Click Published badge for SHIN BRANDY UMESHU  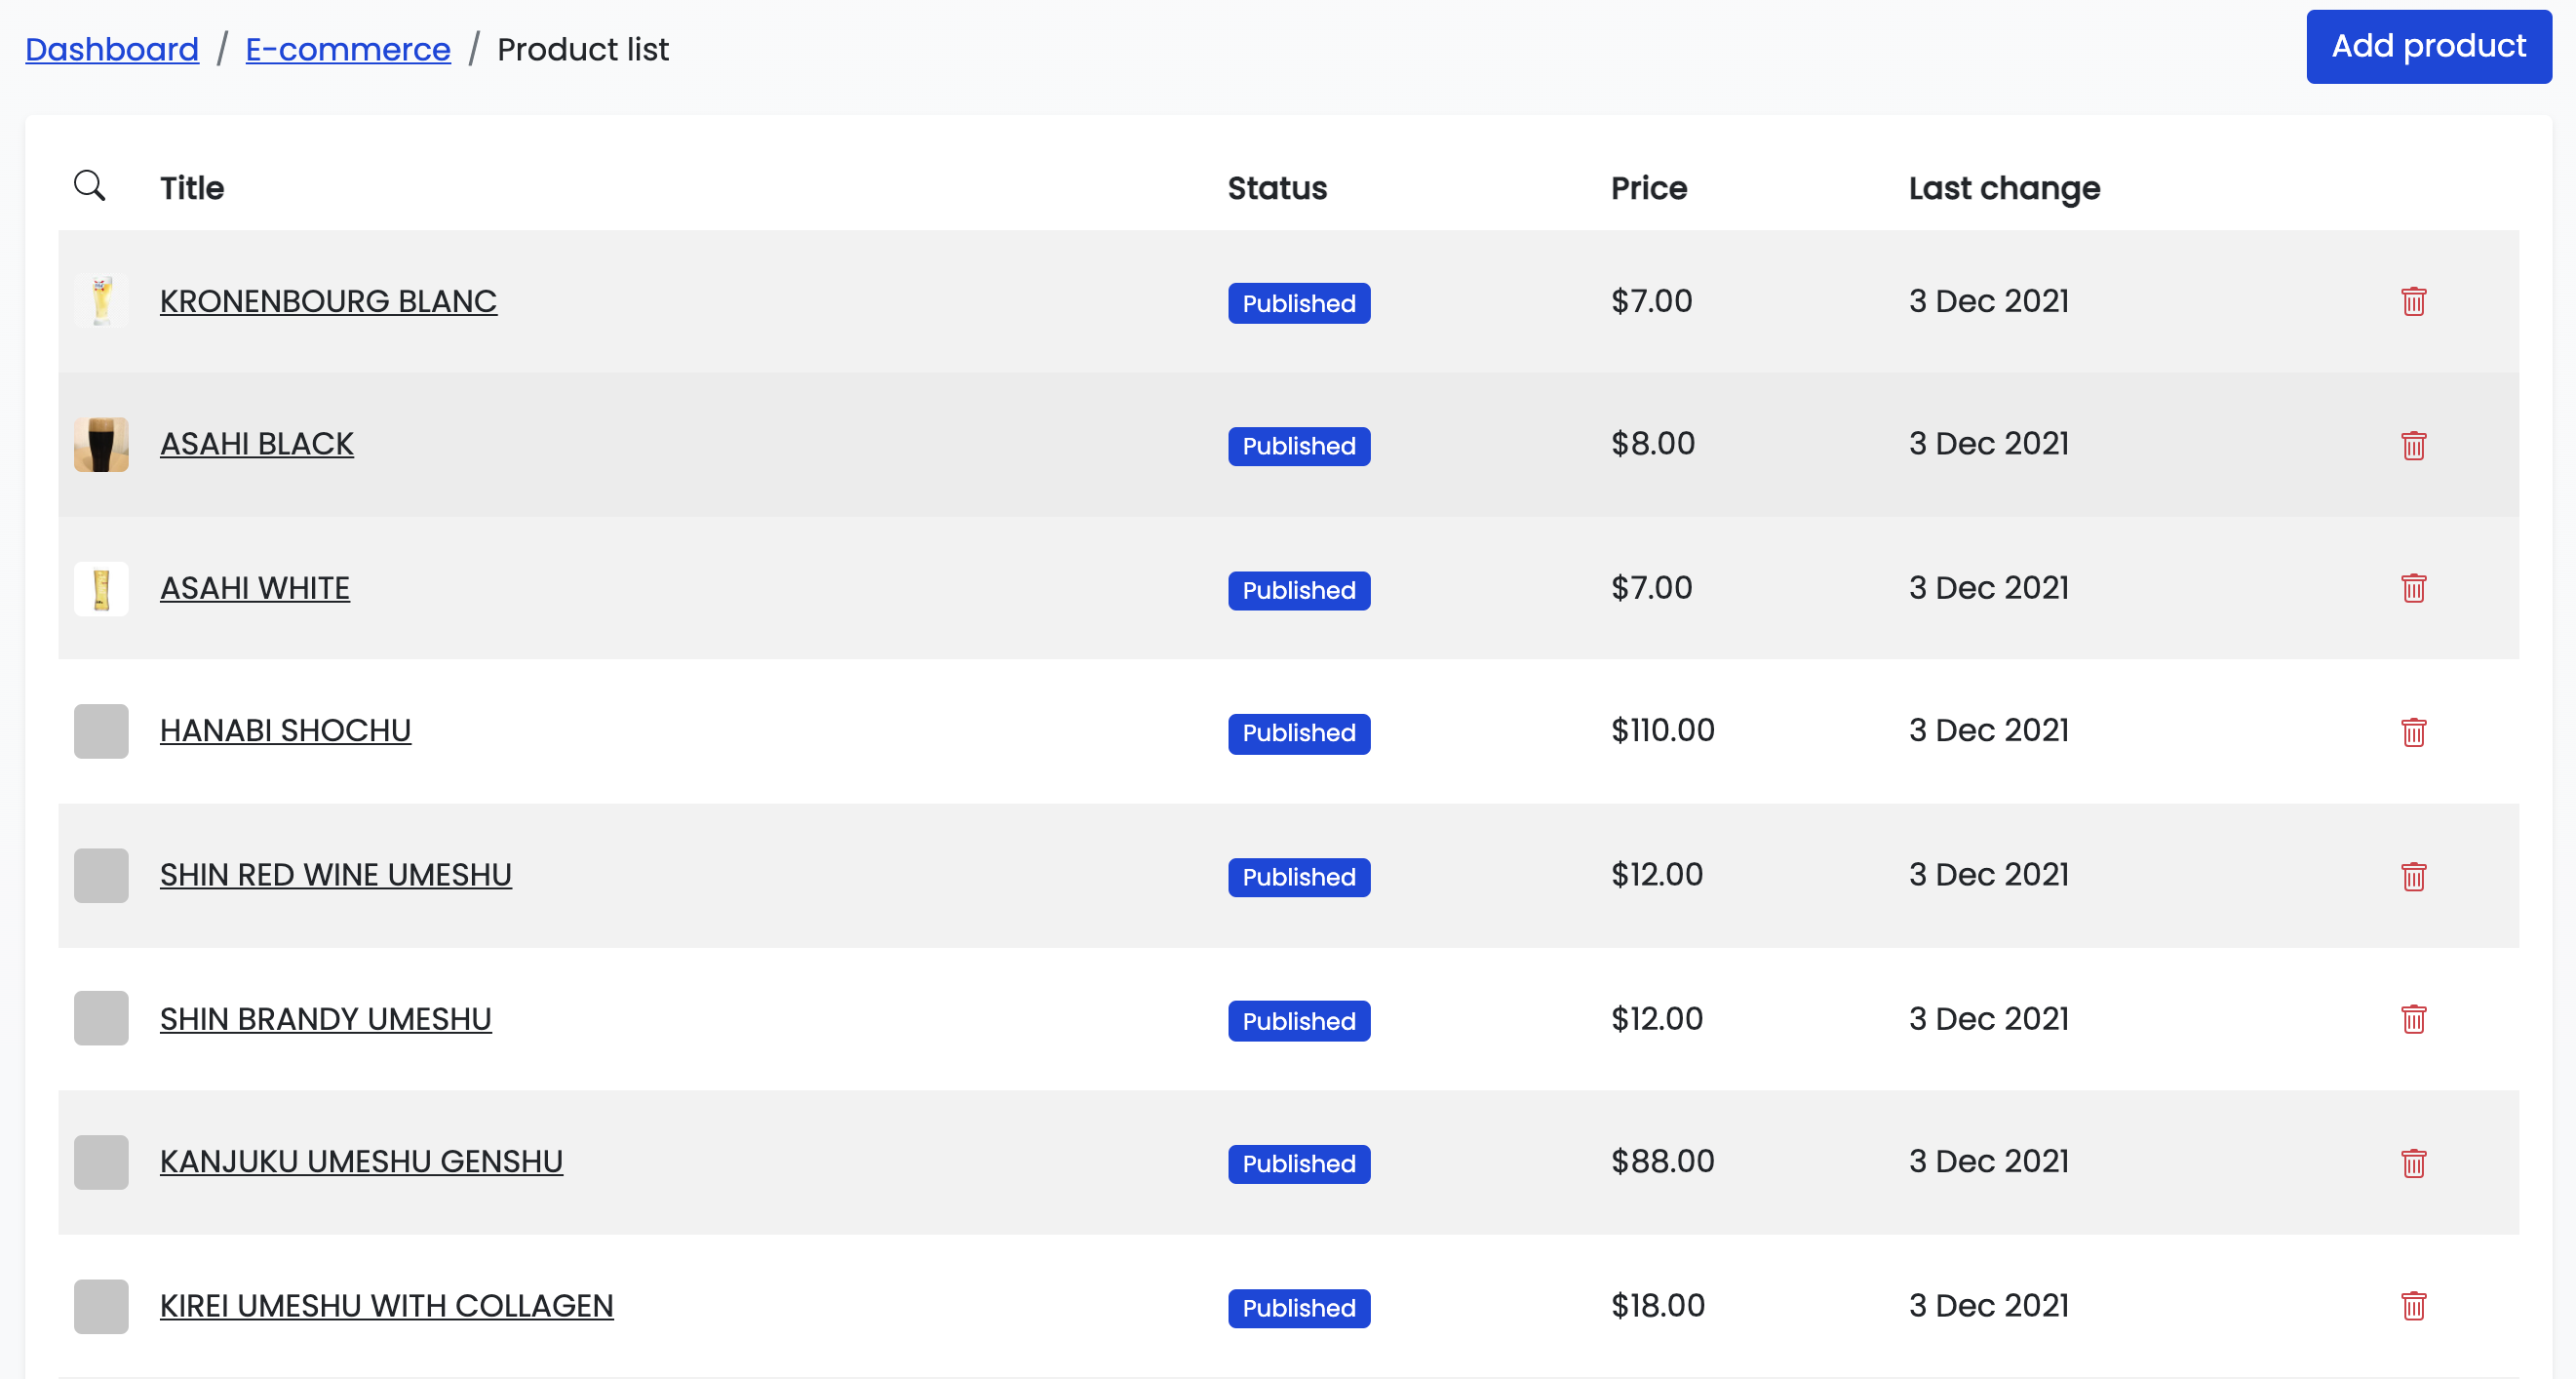(x=1298, y=1021)
